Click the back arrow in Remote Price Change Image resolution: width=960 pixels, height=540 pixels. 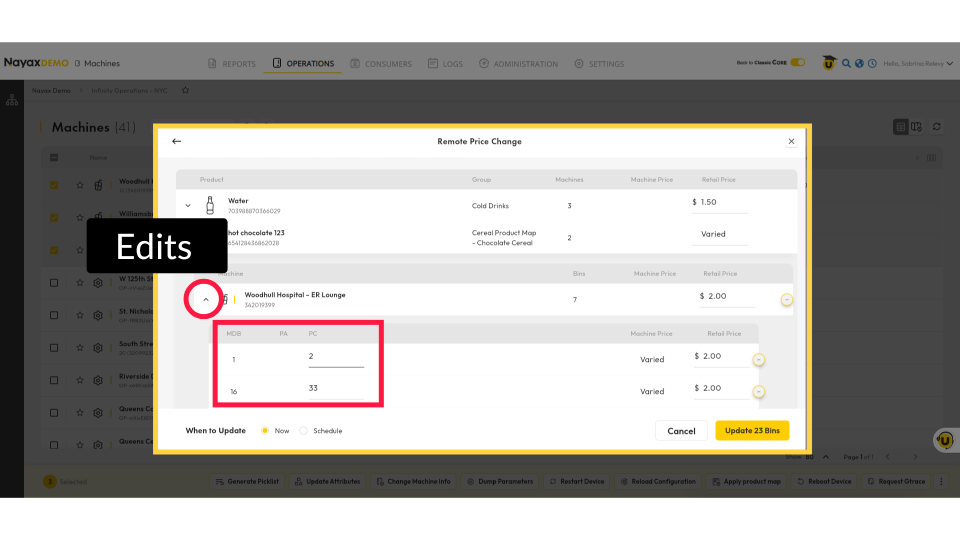177,141
